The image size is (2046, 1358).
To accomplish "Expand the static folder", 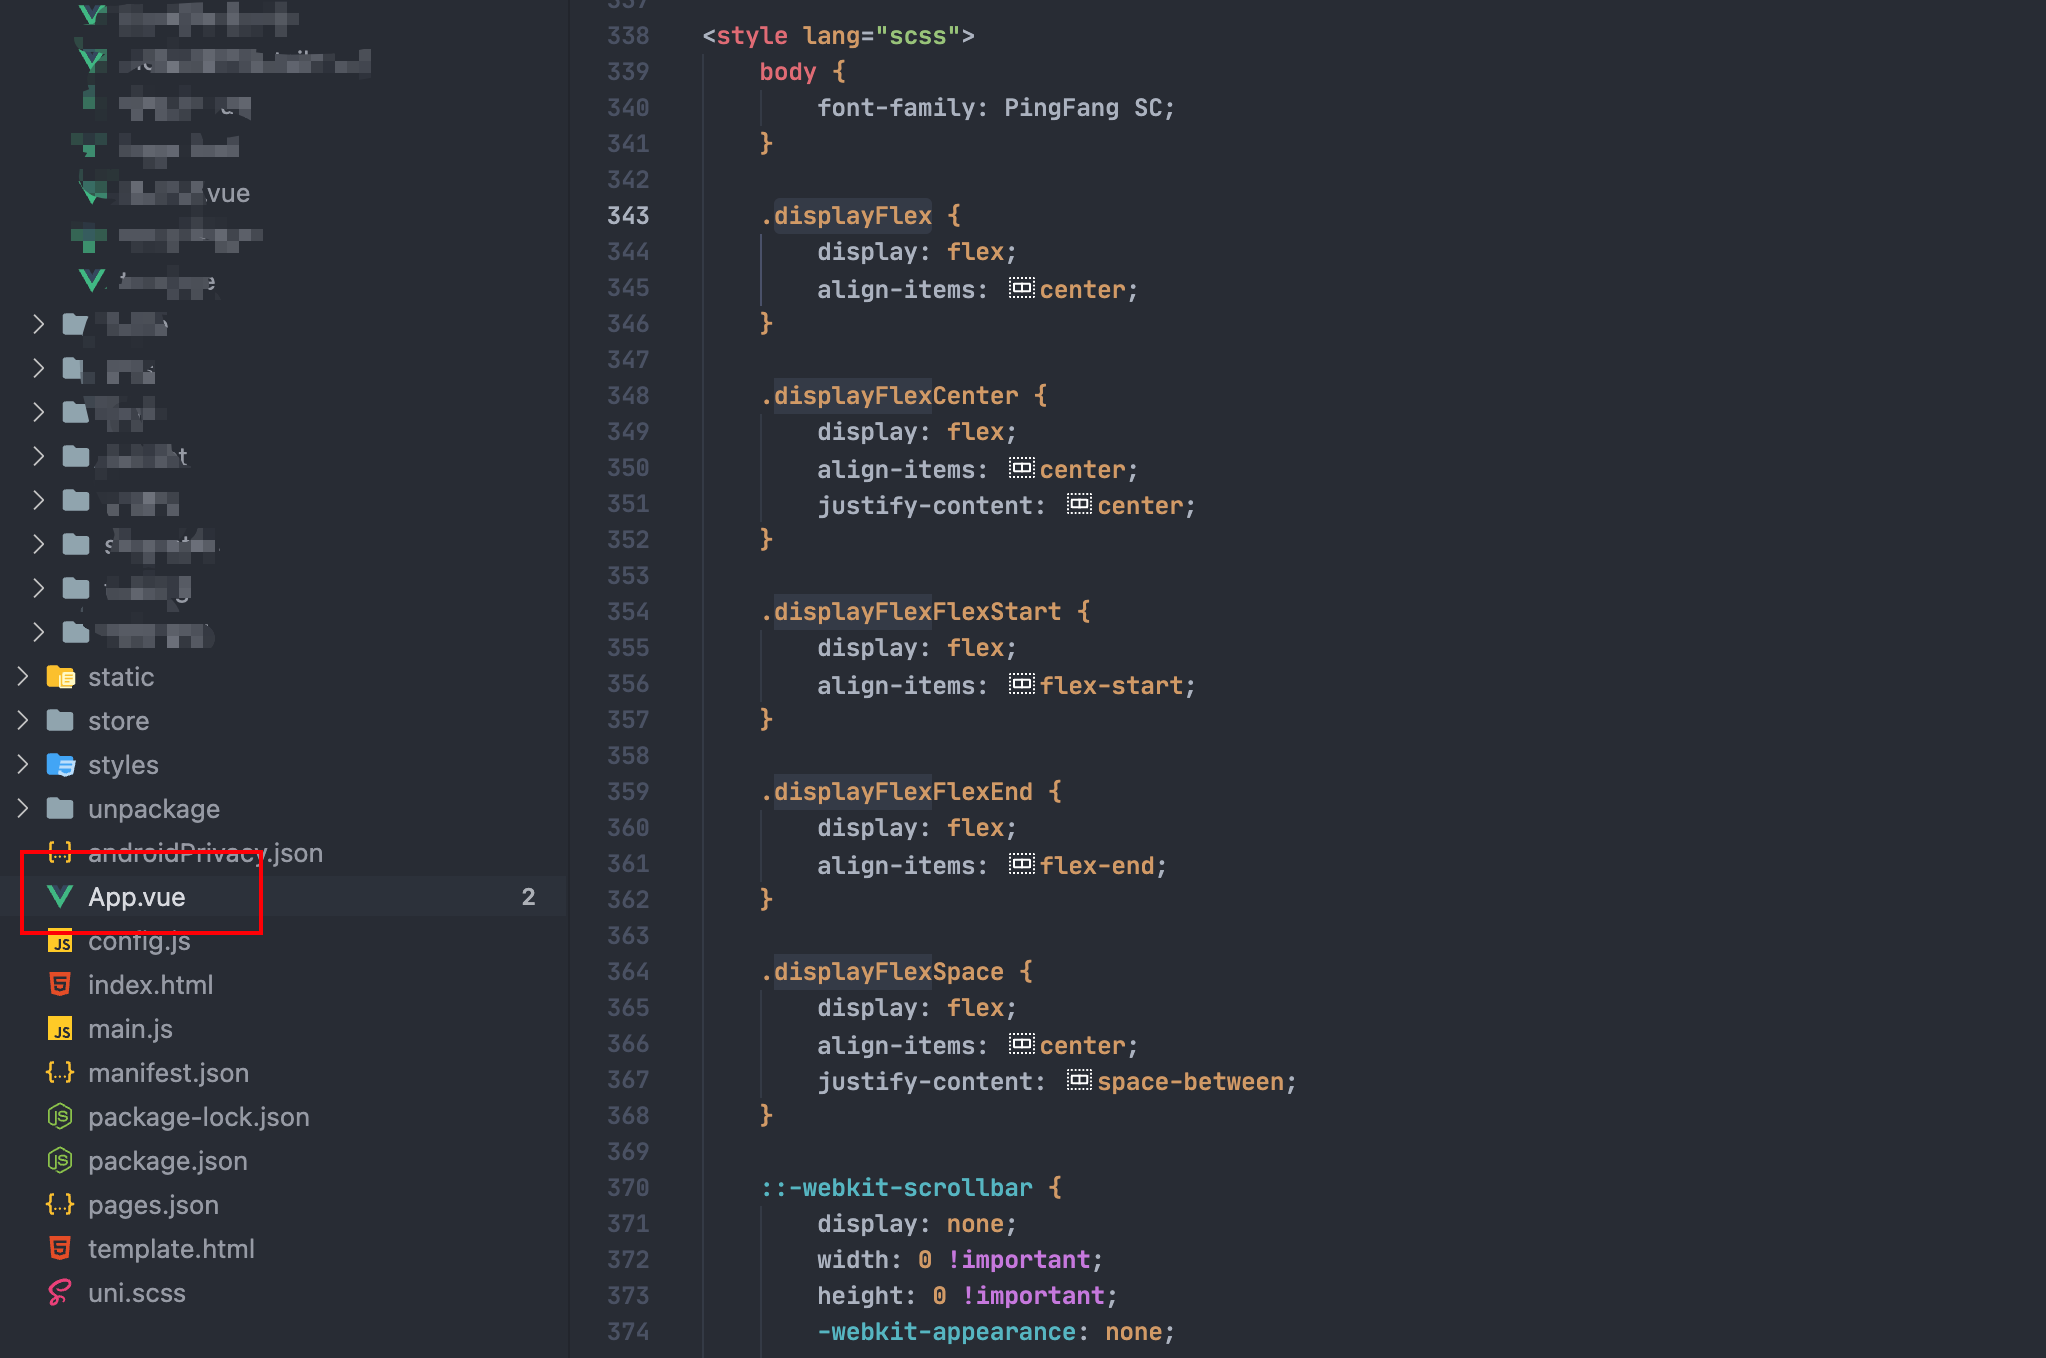I will tap(22, 677).
